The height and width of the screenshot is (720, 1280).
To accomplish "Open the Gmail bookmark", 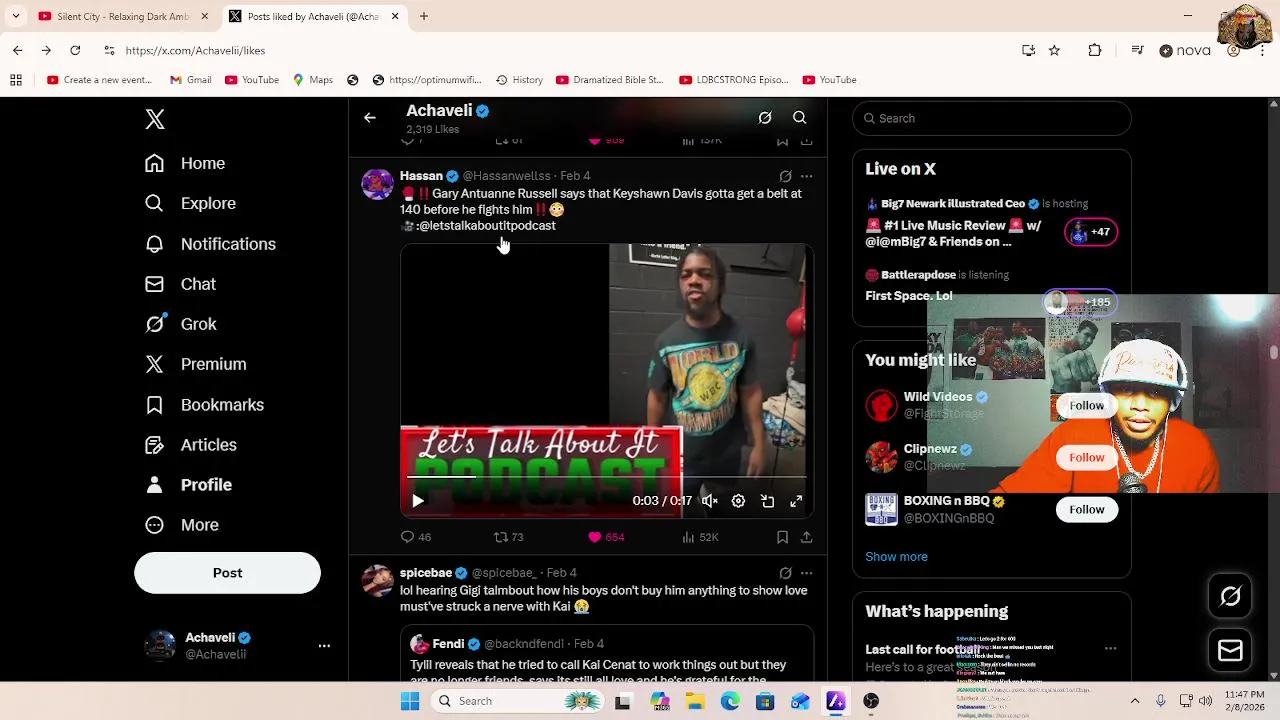I will coord(190,80).
